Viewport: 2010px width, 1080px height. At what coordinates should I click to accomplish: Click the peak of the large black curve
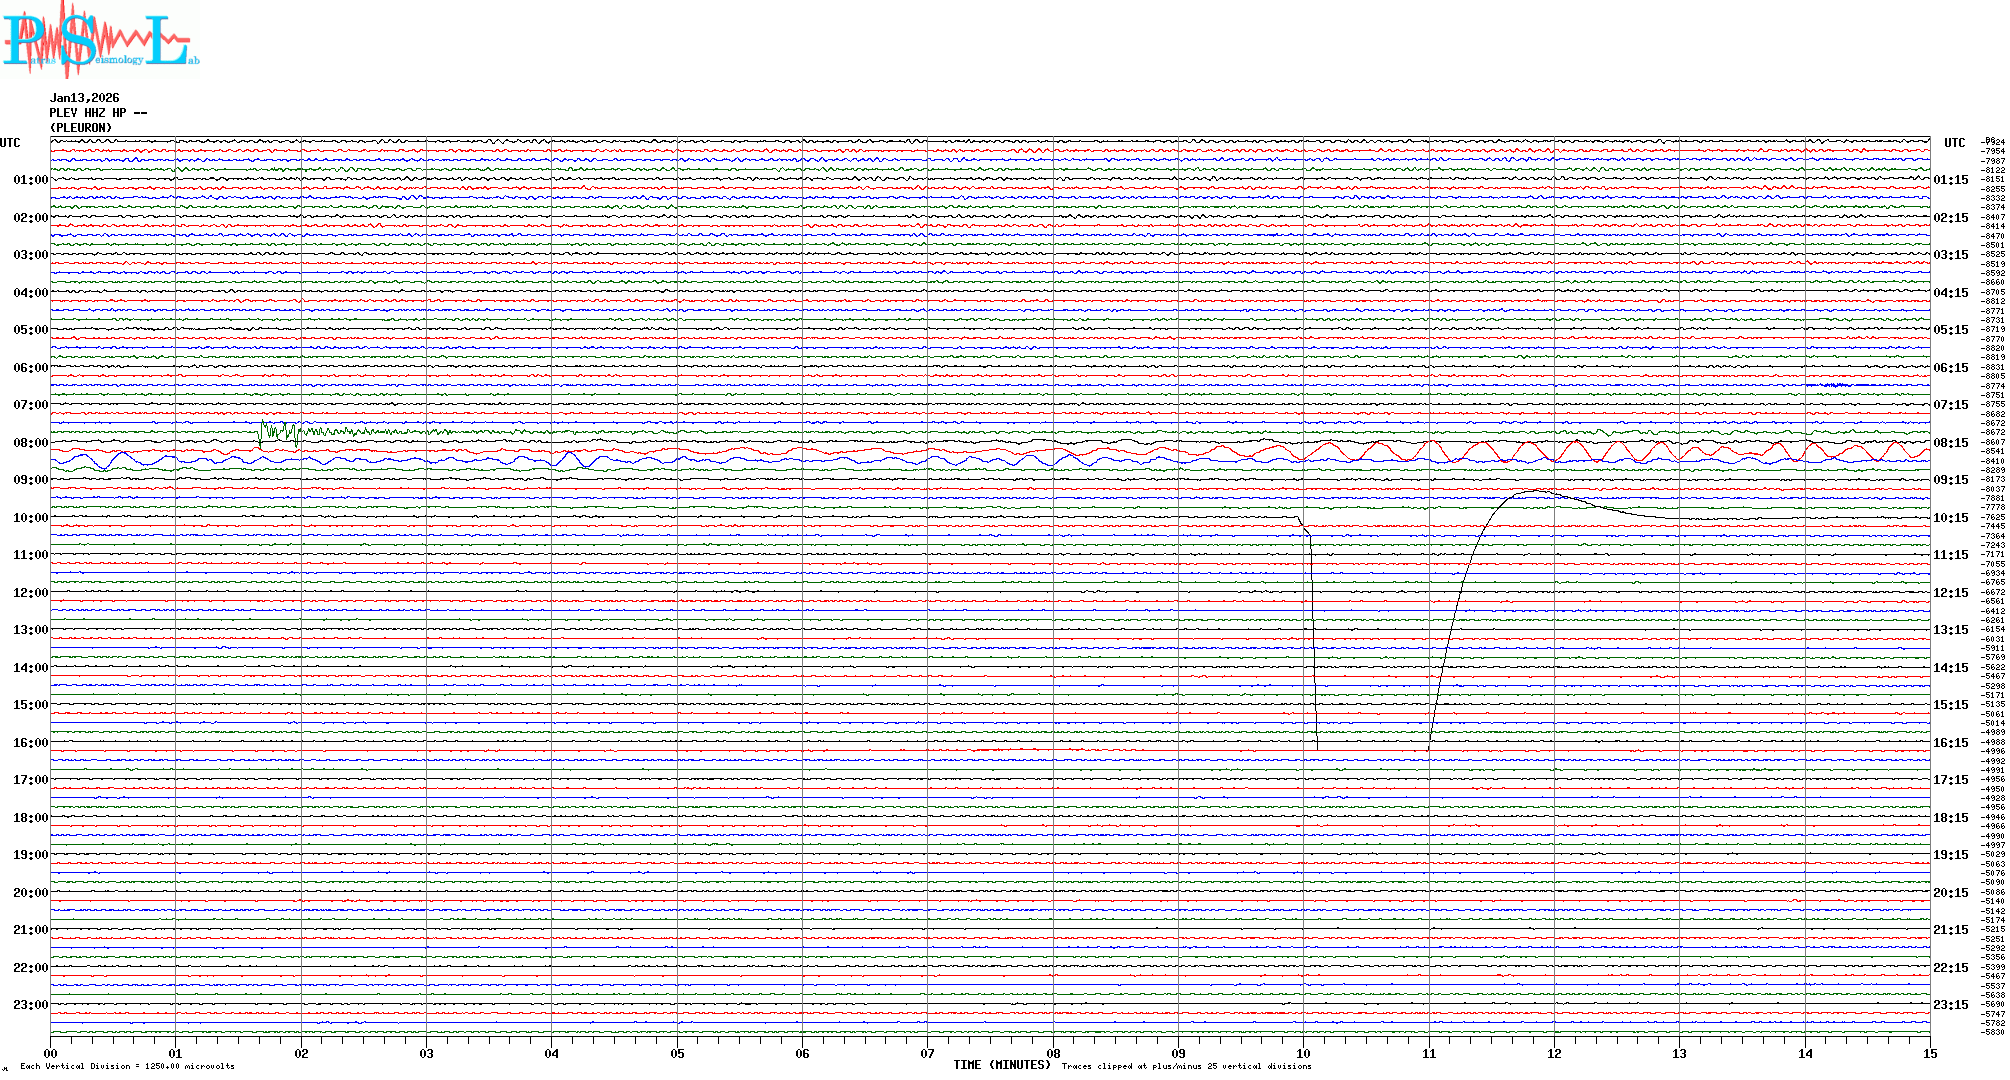click(x=1535, y=491)
